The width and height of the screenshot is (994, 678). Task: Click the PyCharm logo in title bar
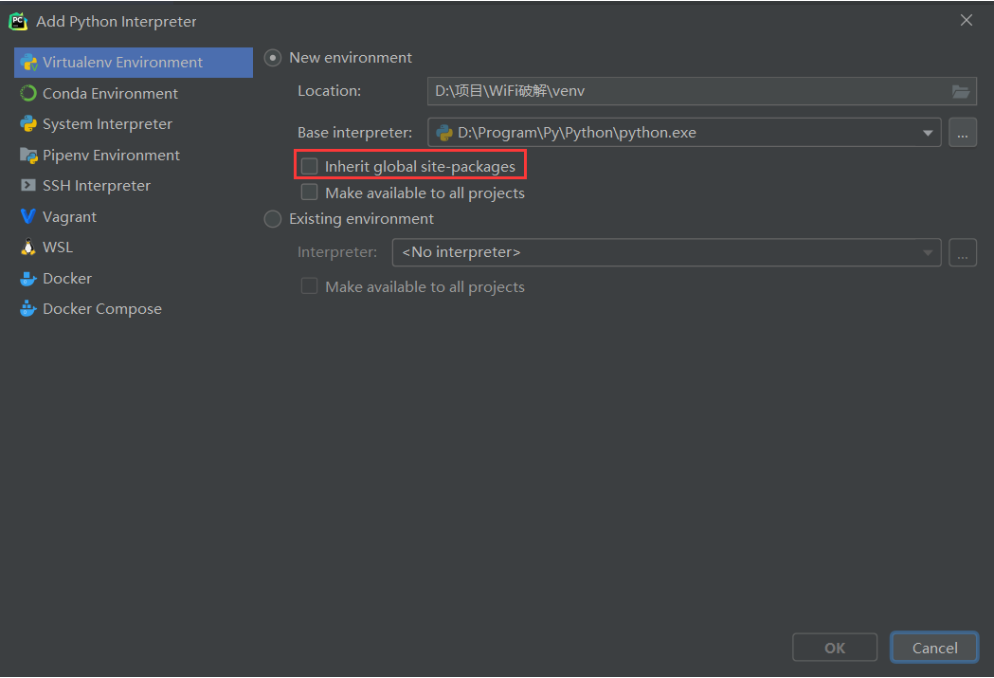tap(18, 21)
